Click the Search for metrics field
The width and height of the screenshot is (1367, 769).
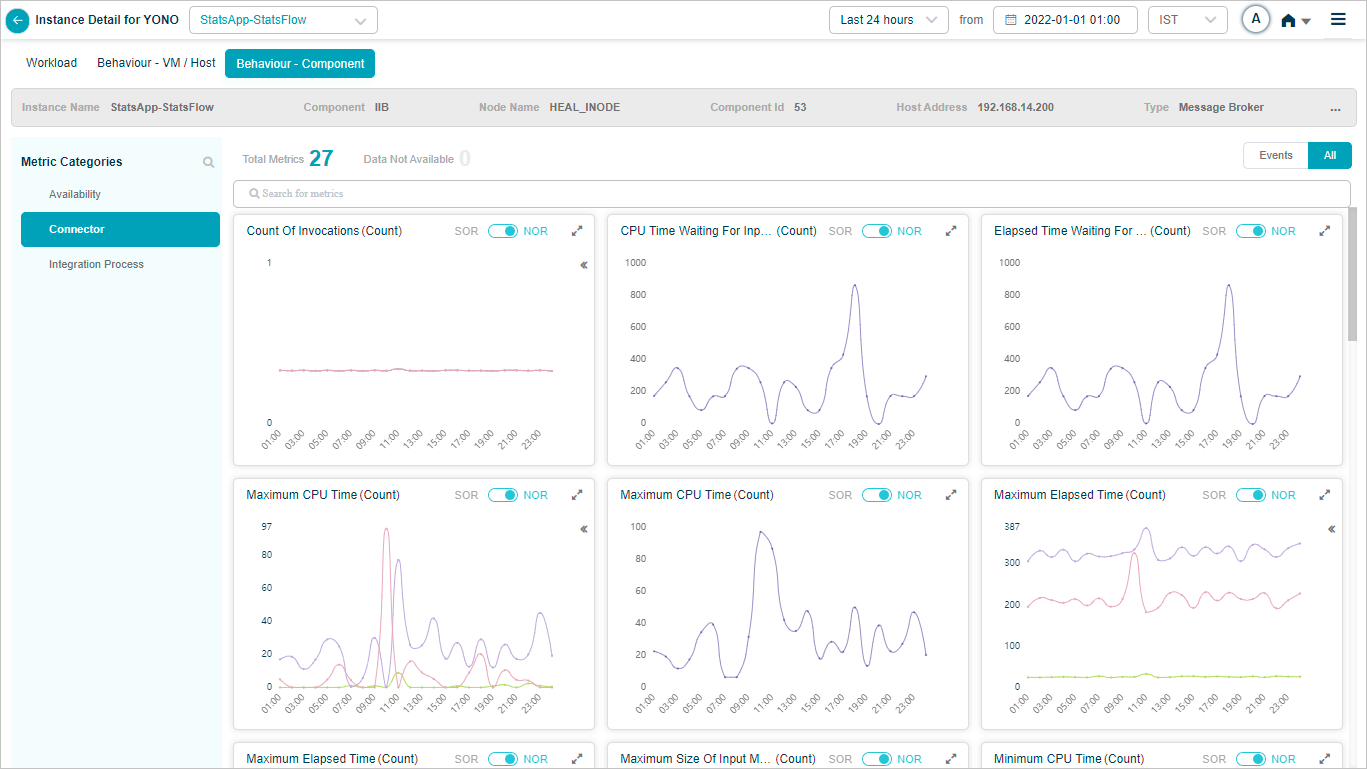tap(791, 193)
